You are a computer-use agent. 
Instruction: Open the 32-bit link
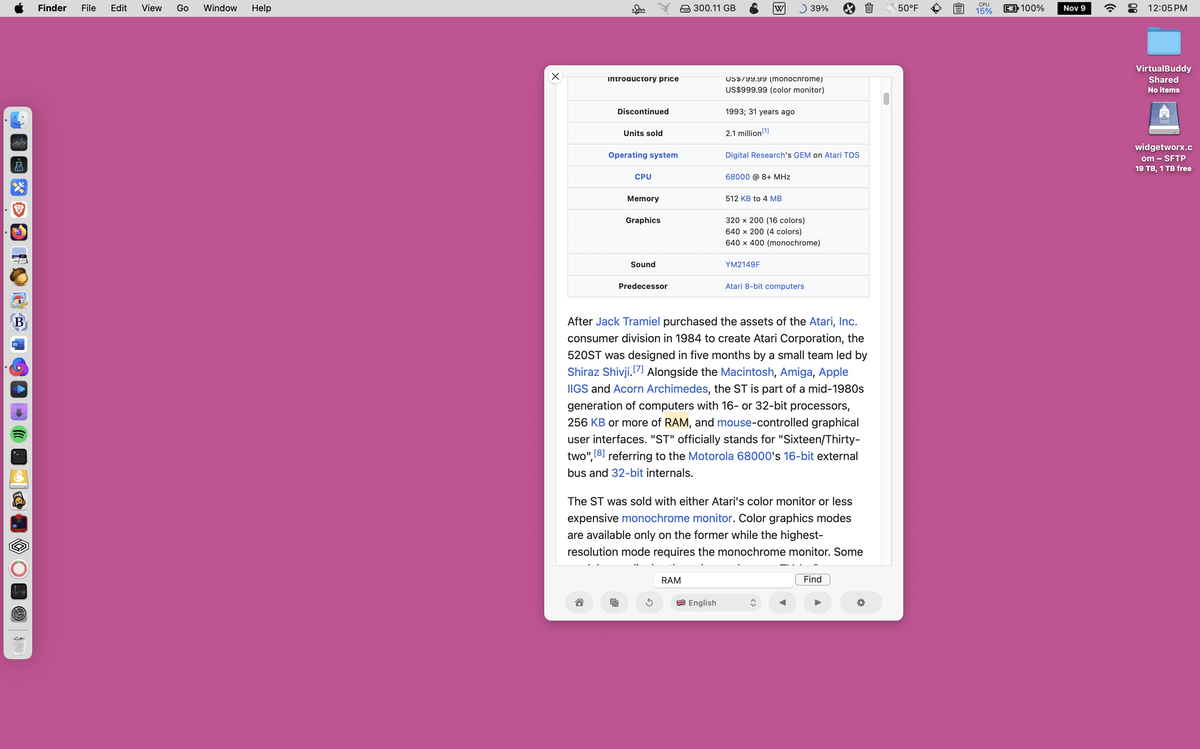(x=627, y=473)
